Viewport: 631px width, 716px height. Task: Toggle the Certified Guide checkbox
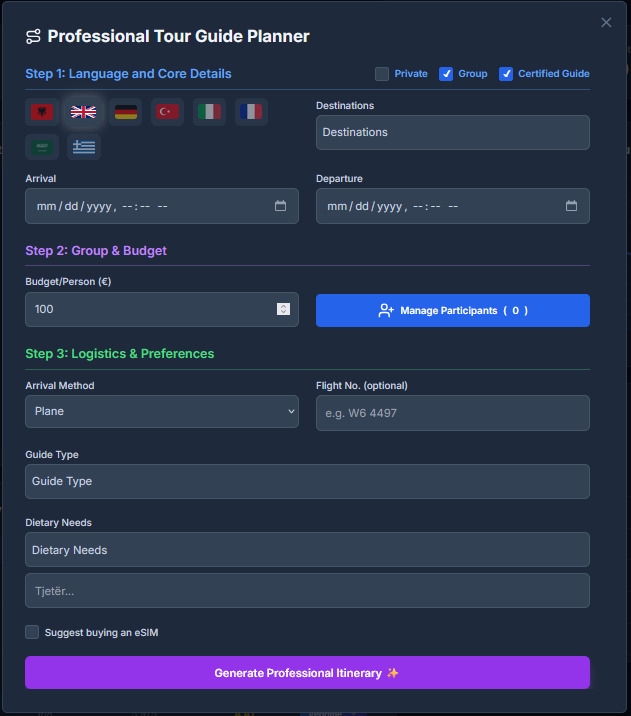[x=506, y=74]
